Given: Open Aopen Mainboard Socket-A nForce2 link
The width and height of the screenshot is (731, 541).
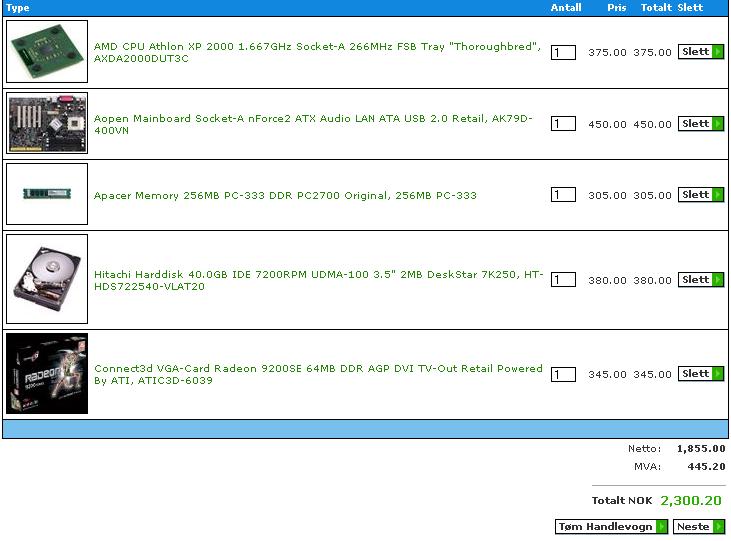Looking at the screenshot, I should 312,124.
